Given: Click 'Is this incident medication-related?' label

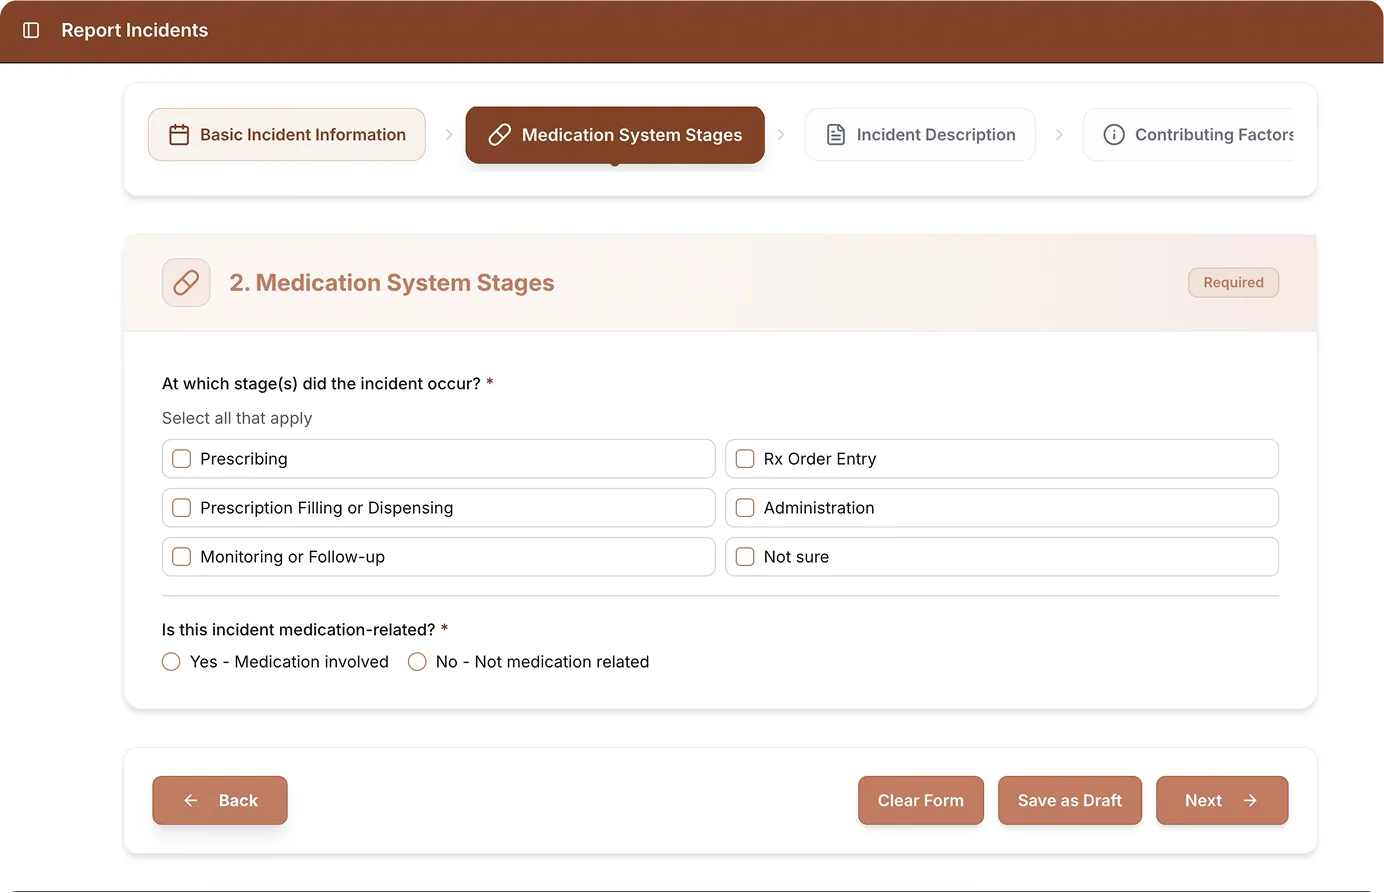Looking at the screenshot, I should (298, 630).
